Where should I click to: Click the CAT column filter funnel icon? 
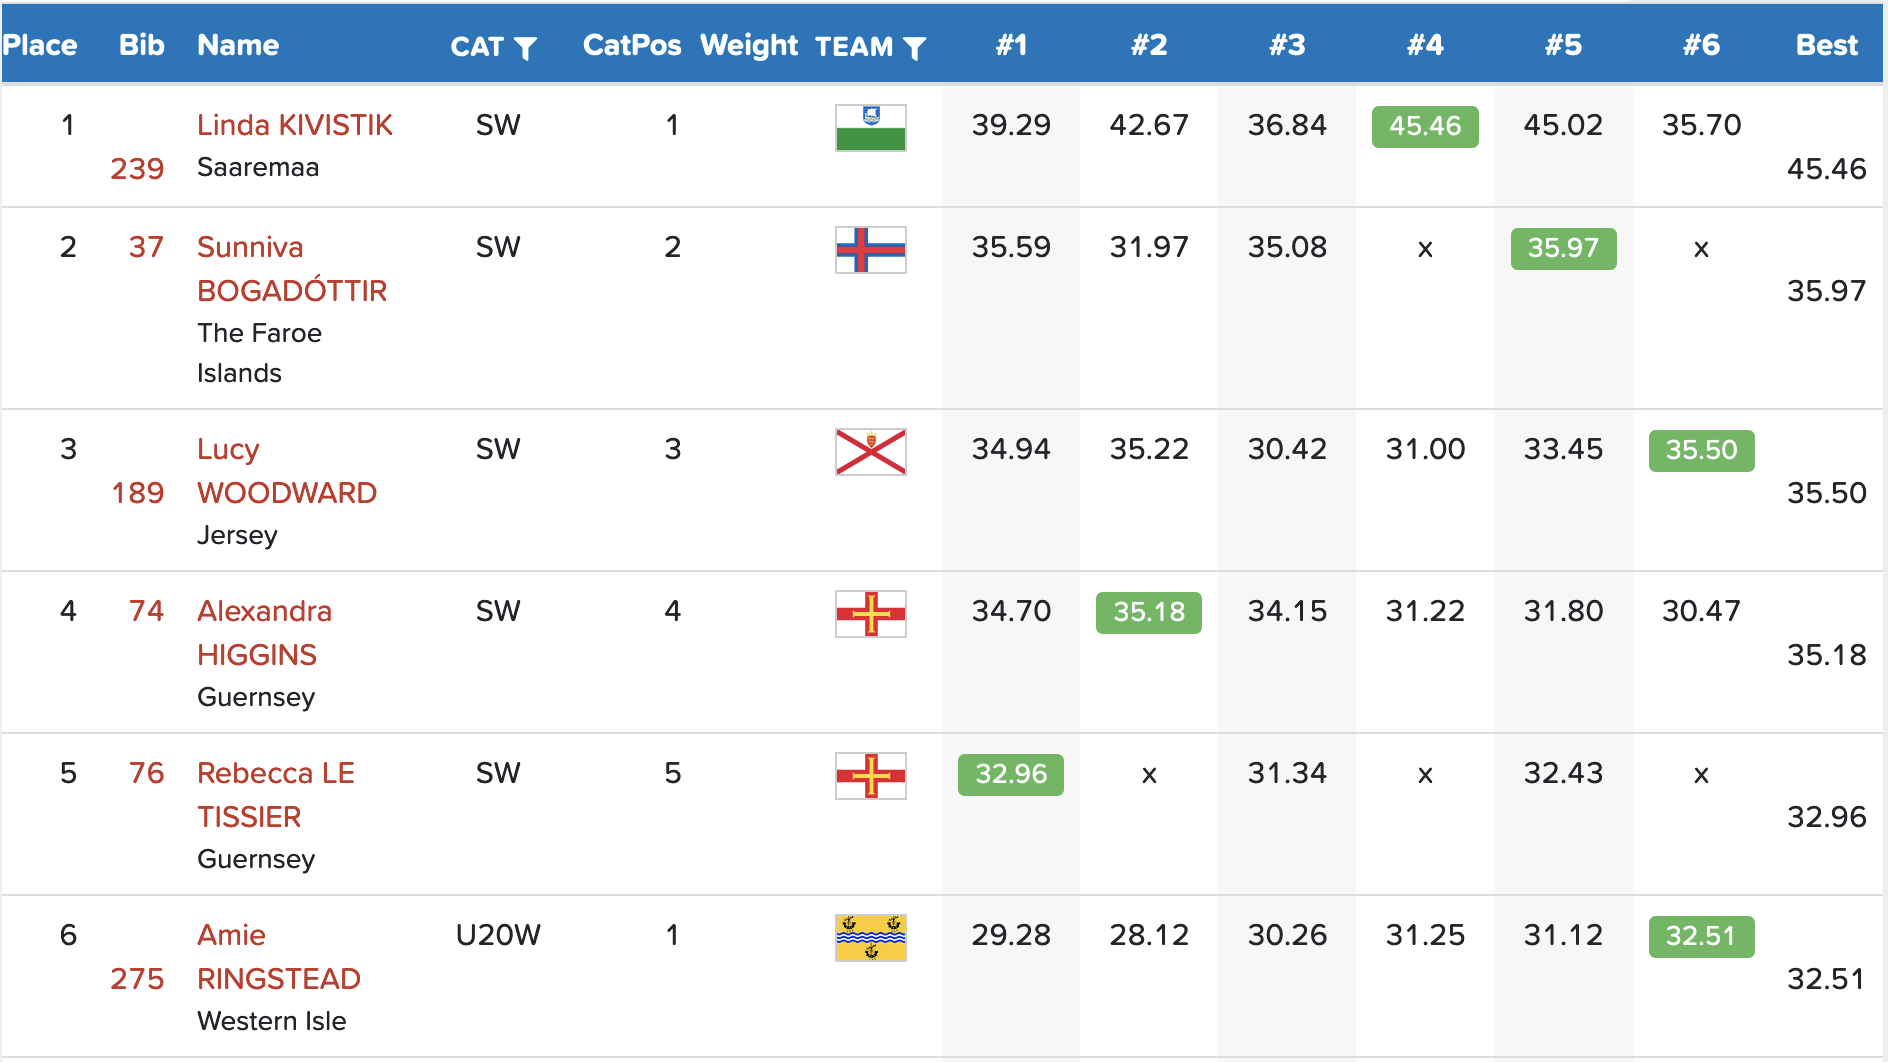pos(525,48)
